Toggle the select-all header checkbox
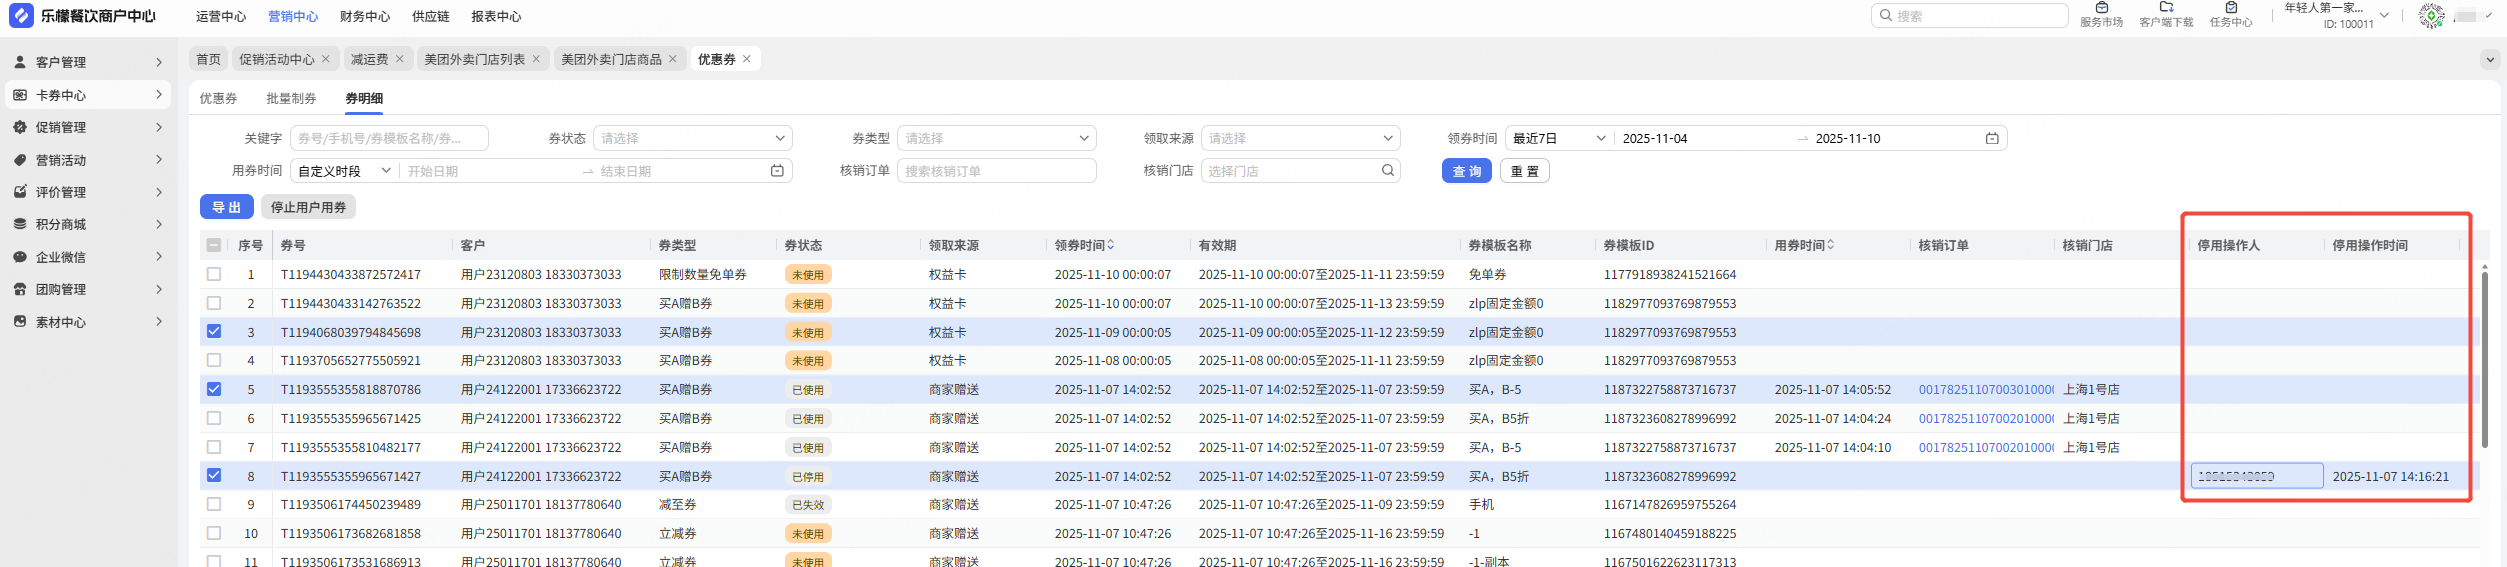Viewport: 2507px width, 567px height. point(214,245)
